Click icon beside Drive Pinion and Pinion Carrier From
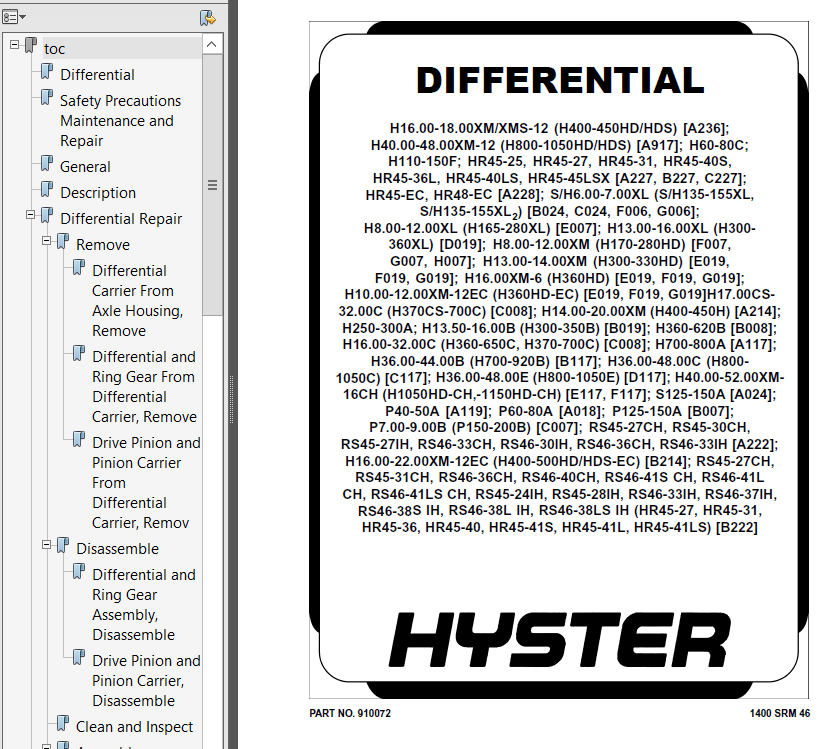Image resolution: width=840 pixels, height=749 pixels. click(79, 439)
